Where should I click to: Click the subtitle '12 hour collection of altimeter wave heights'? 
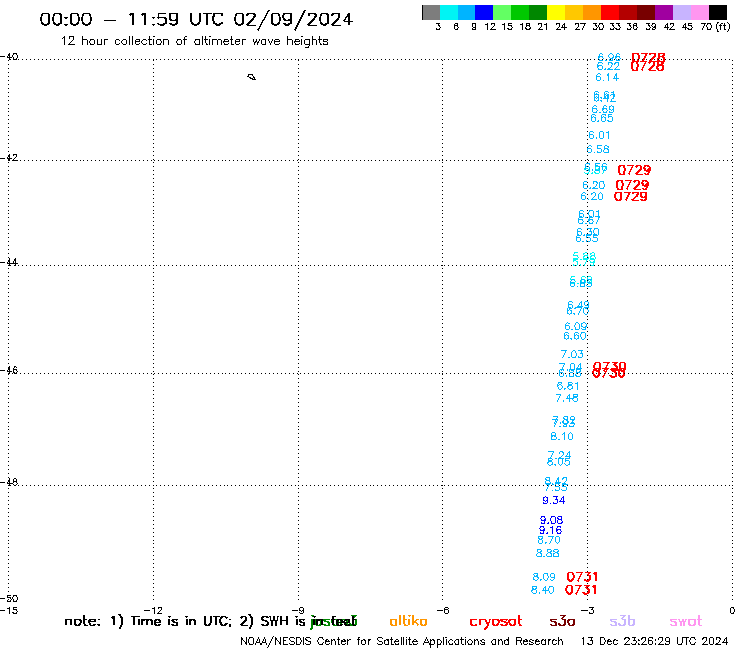coord(194,41)
